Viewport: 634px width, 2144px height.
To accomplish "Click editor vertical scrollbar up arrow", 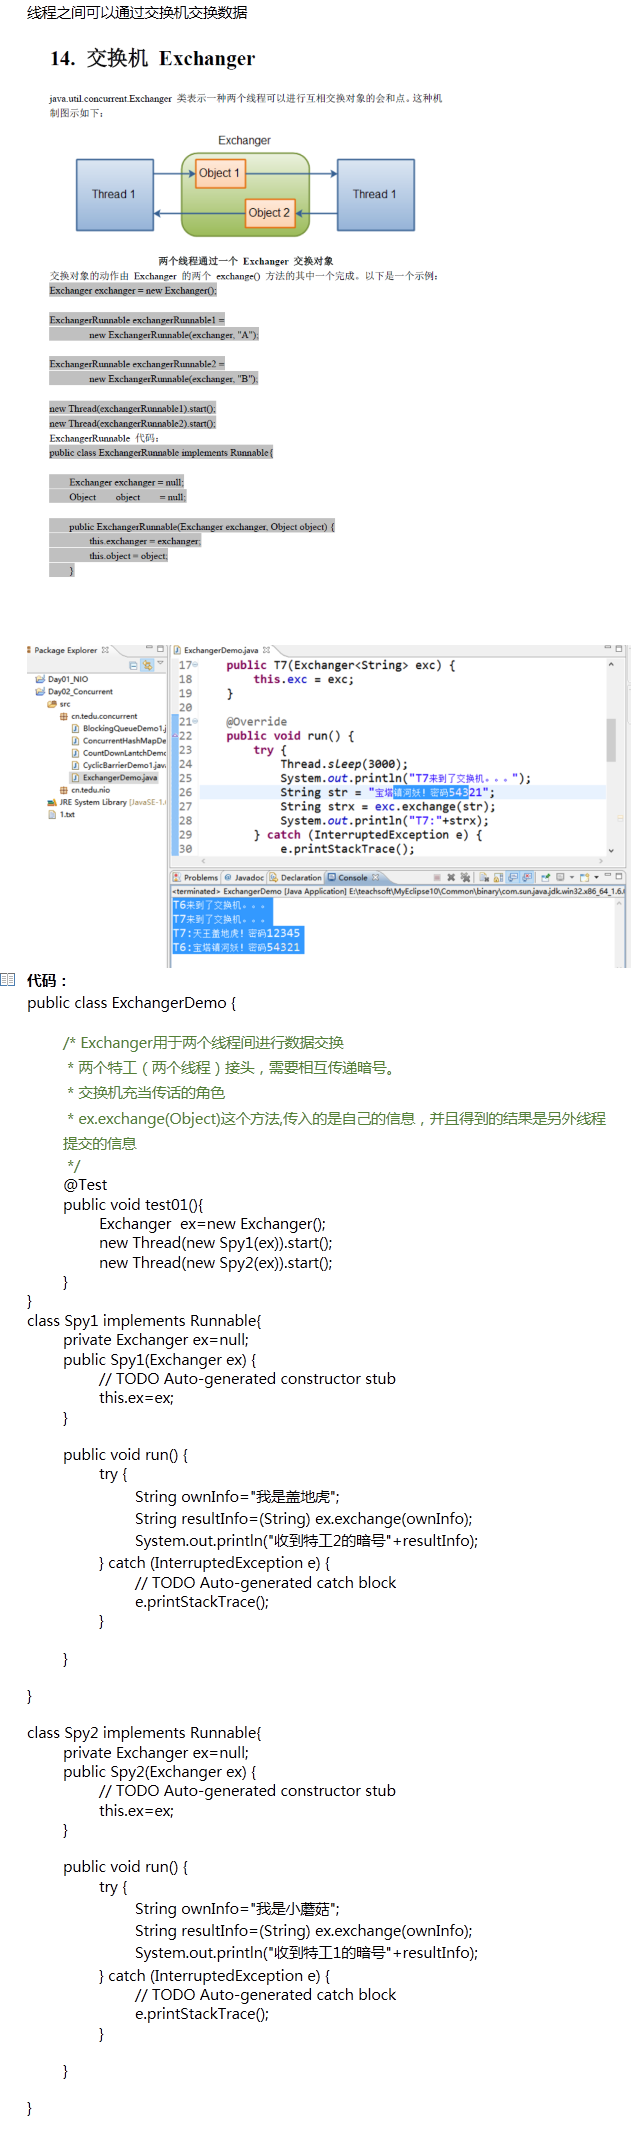I will (610, 664).
